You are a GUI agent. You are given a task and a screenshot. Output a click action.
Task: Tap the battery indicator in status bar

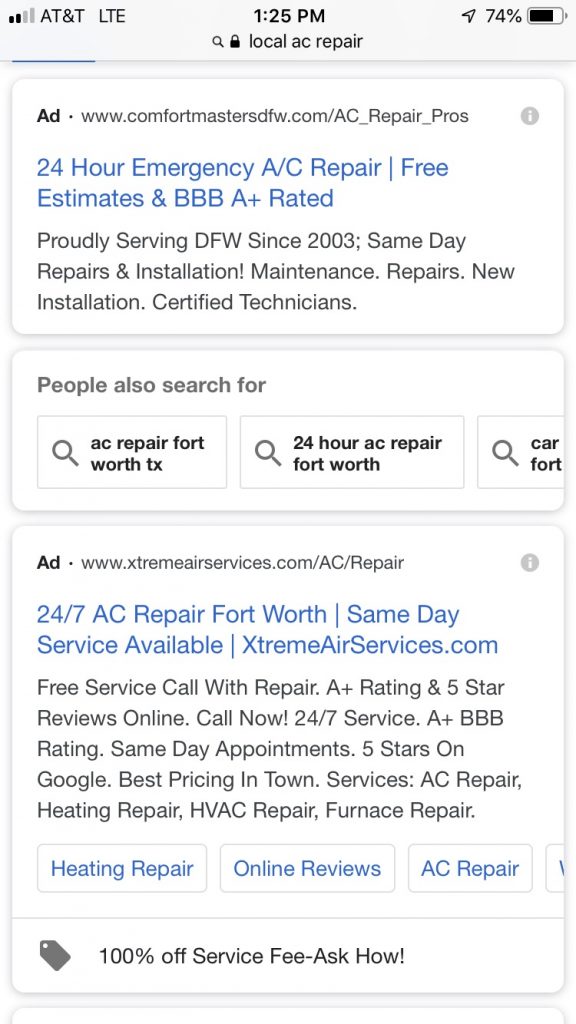click(547, 16)
